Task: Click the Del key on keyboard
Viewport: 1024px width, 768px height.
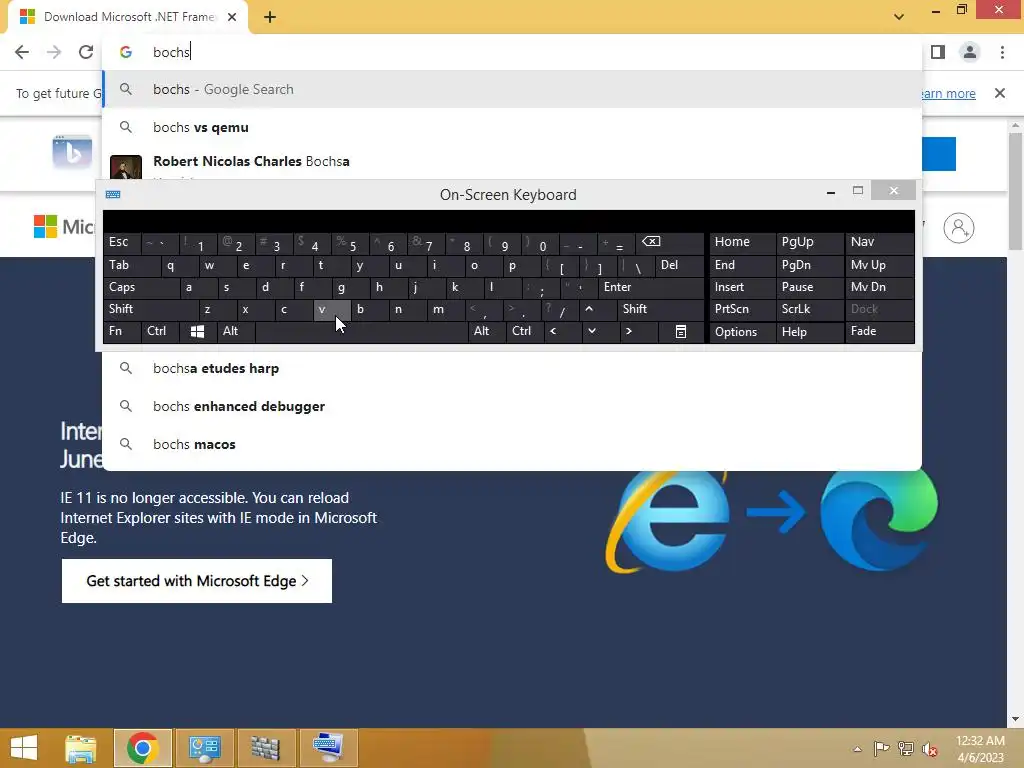Action: (x=679, y=265)
